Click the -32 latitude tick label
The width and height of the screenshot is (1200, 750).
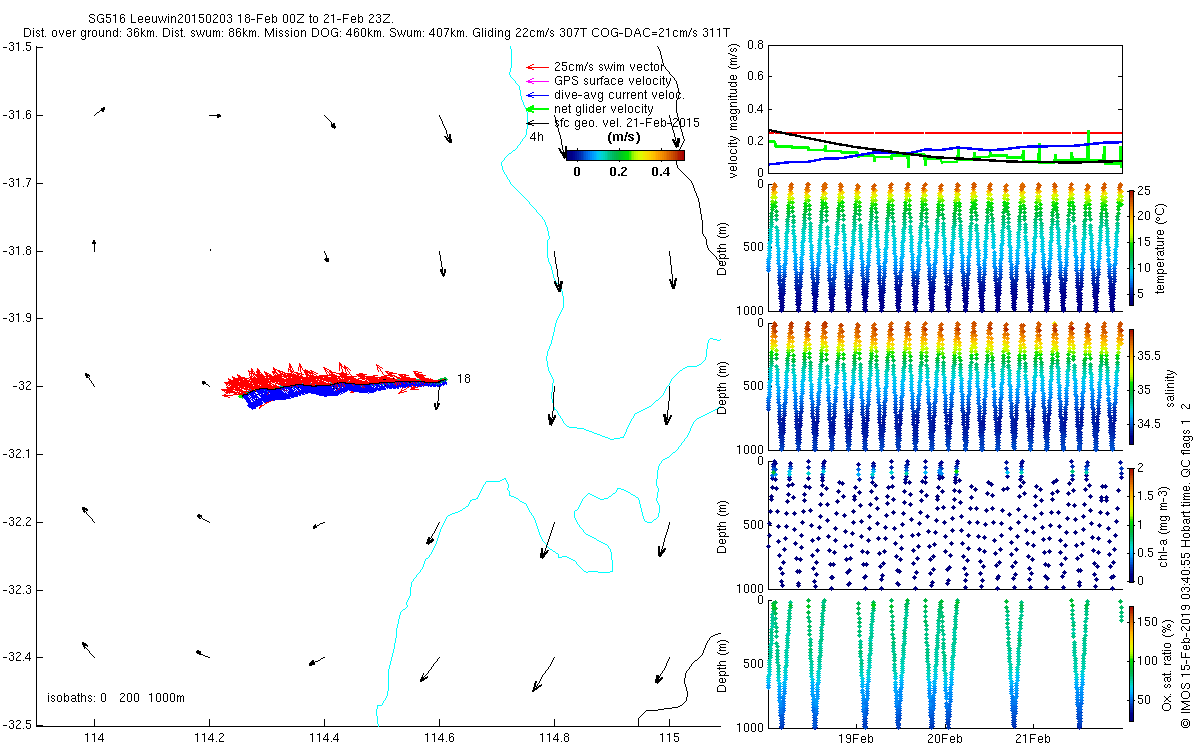[21, 386]
